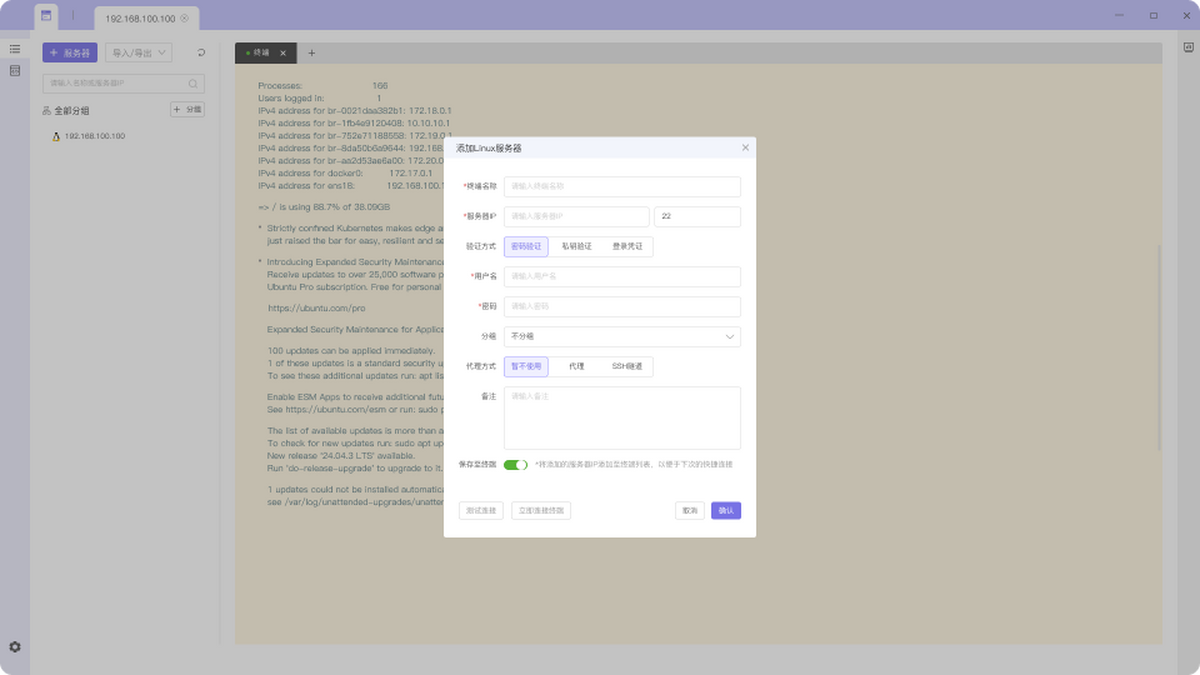Click the plus icon to add terminal tab
This screenshot has height=675, width=1200.
311,53
